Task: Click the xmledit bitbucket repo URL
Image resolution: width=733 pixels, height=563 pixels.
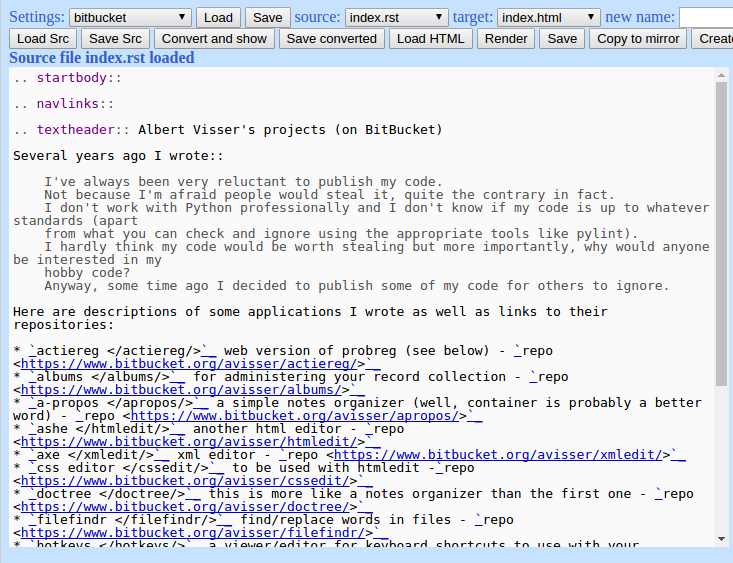Action: (498, 455)
